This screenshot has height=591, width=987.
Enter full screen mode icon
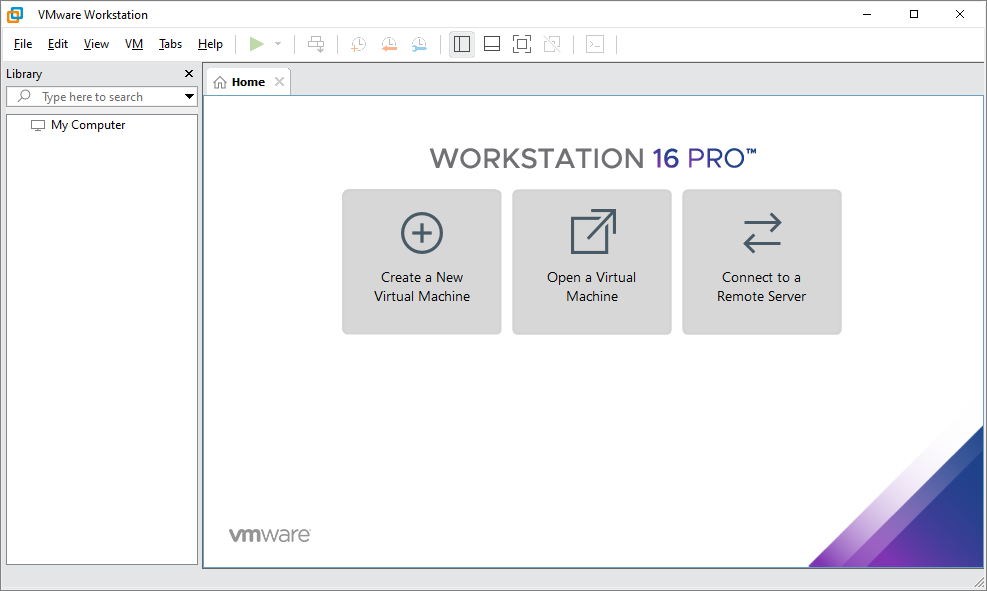(x=522, y=44)
